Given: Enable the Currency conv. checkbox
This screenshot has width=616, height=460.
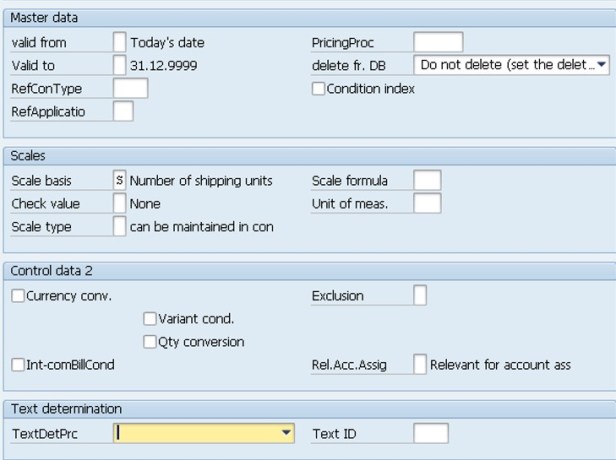Looking at the screenshot, I should click(18, 296).
